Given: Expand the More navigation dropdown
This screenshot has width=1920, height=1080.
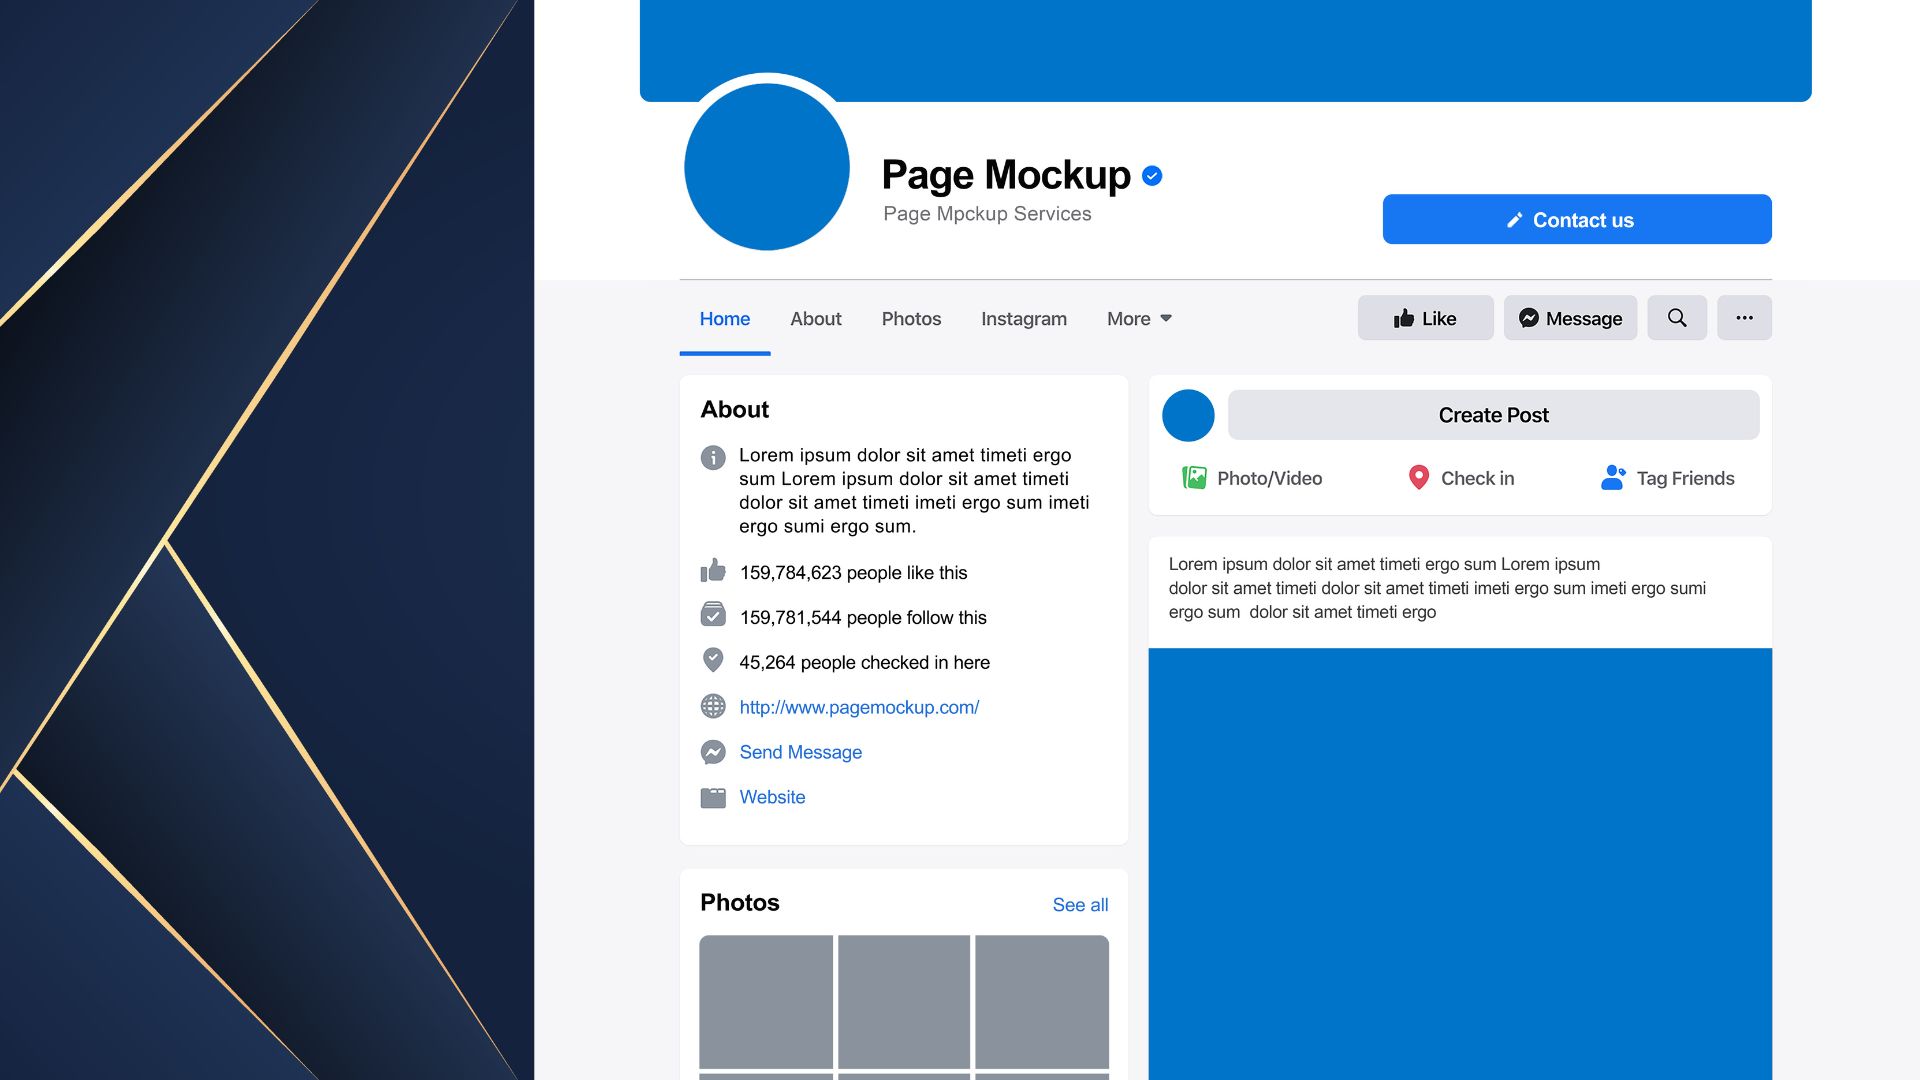Looking at the screenshot, I should 1138,318.
